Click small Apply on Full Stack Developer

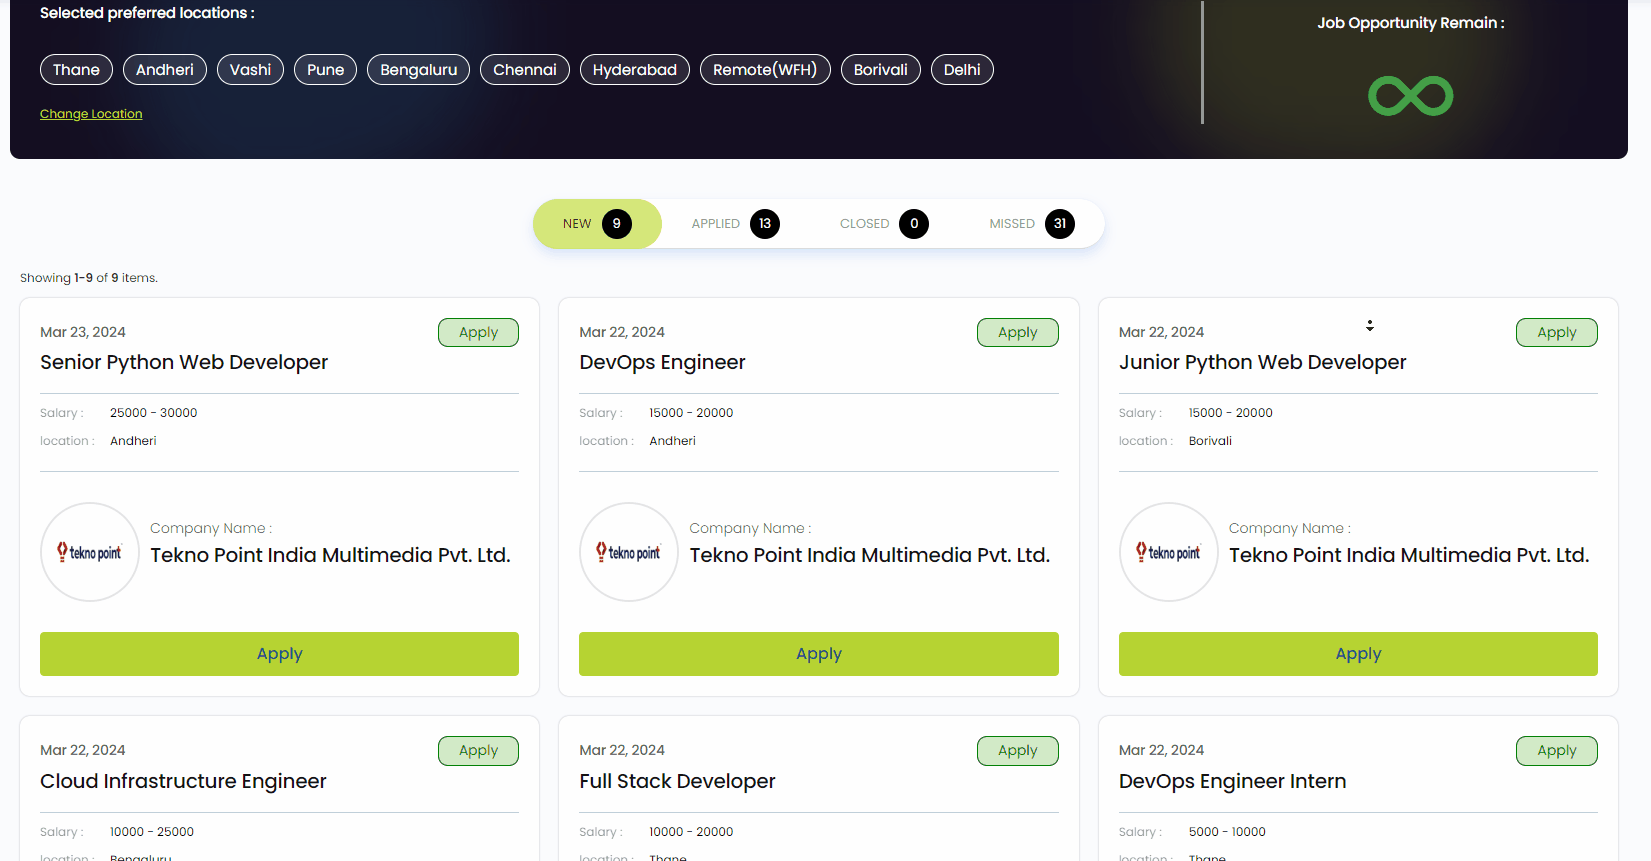click(x=1018, y=751)
